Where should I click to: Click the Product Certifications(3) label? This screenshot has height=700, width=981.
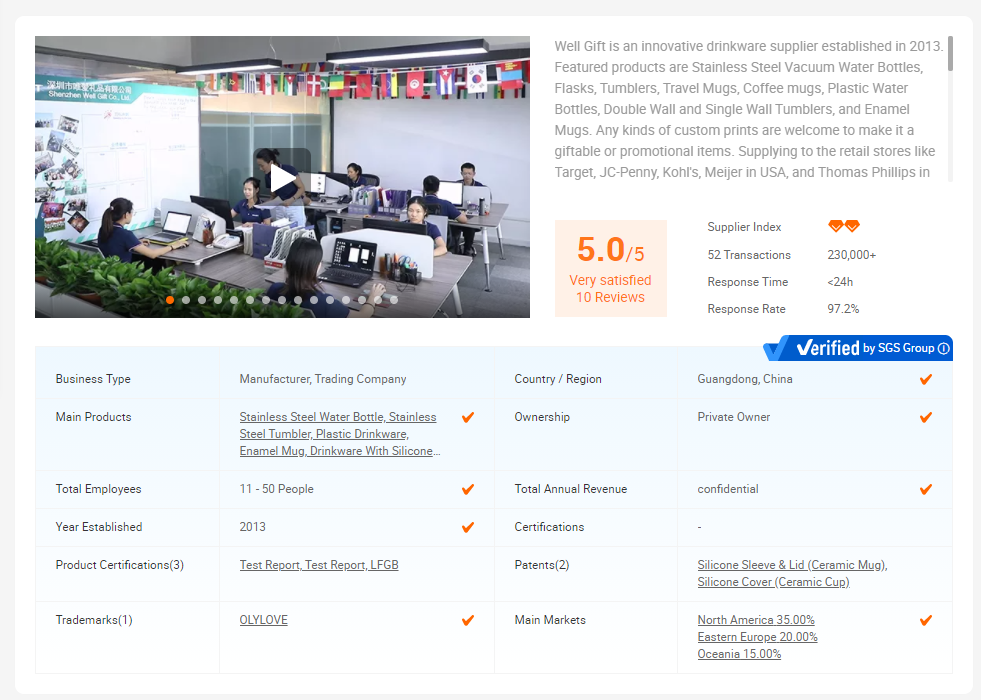[119, 565]
